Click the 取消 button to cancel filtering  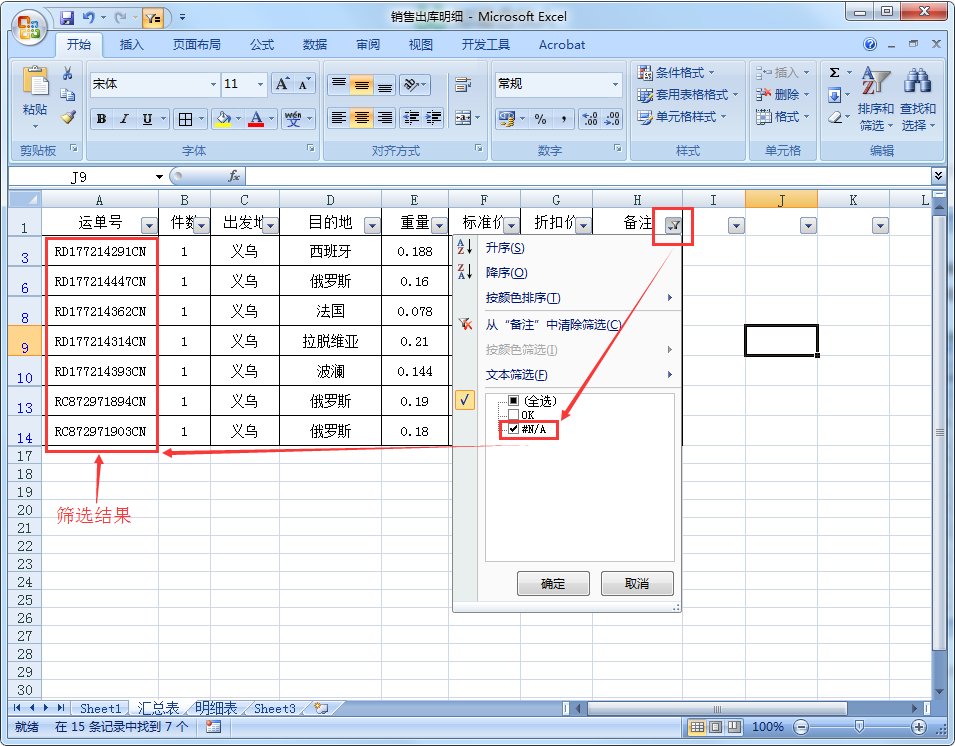(637, 583)
